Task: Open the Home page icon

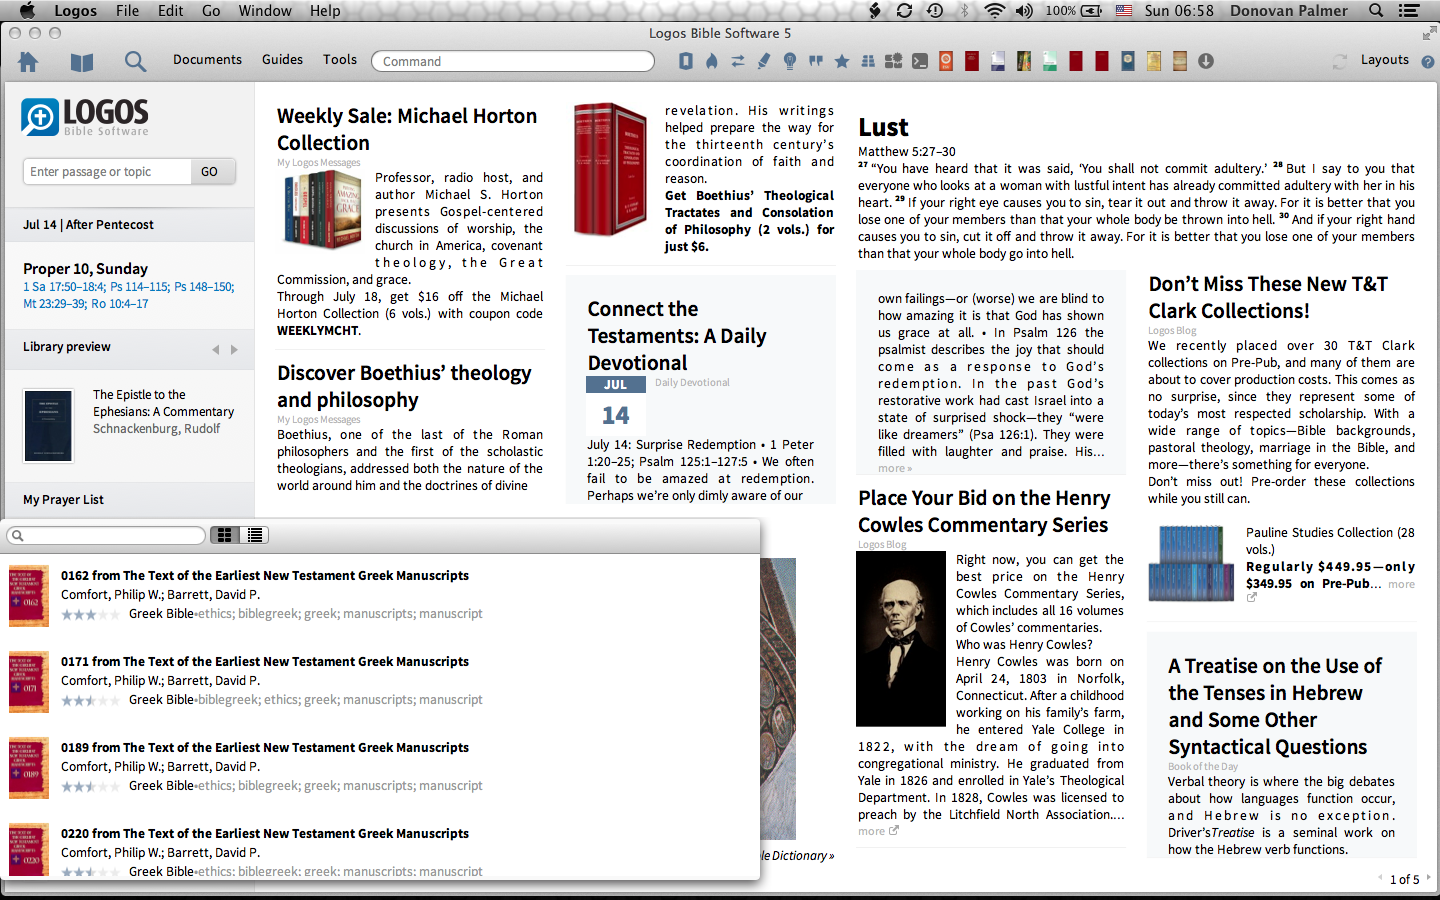Action: coord(28,61)
